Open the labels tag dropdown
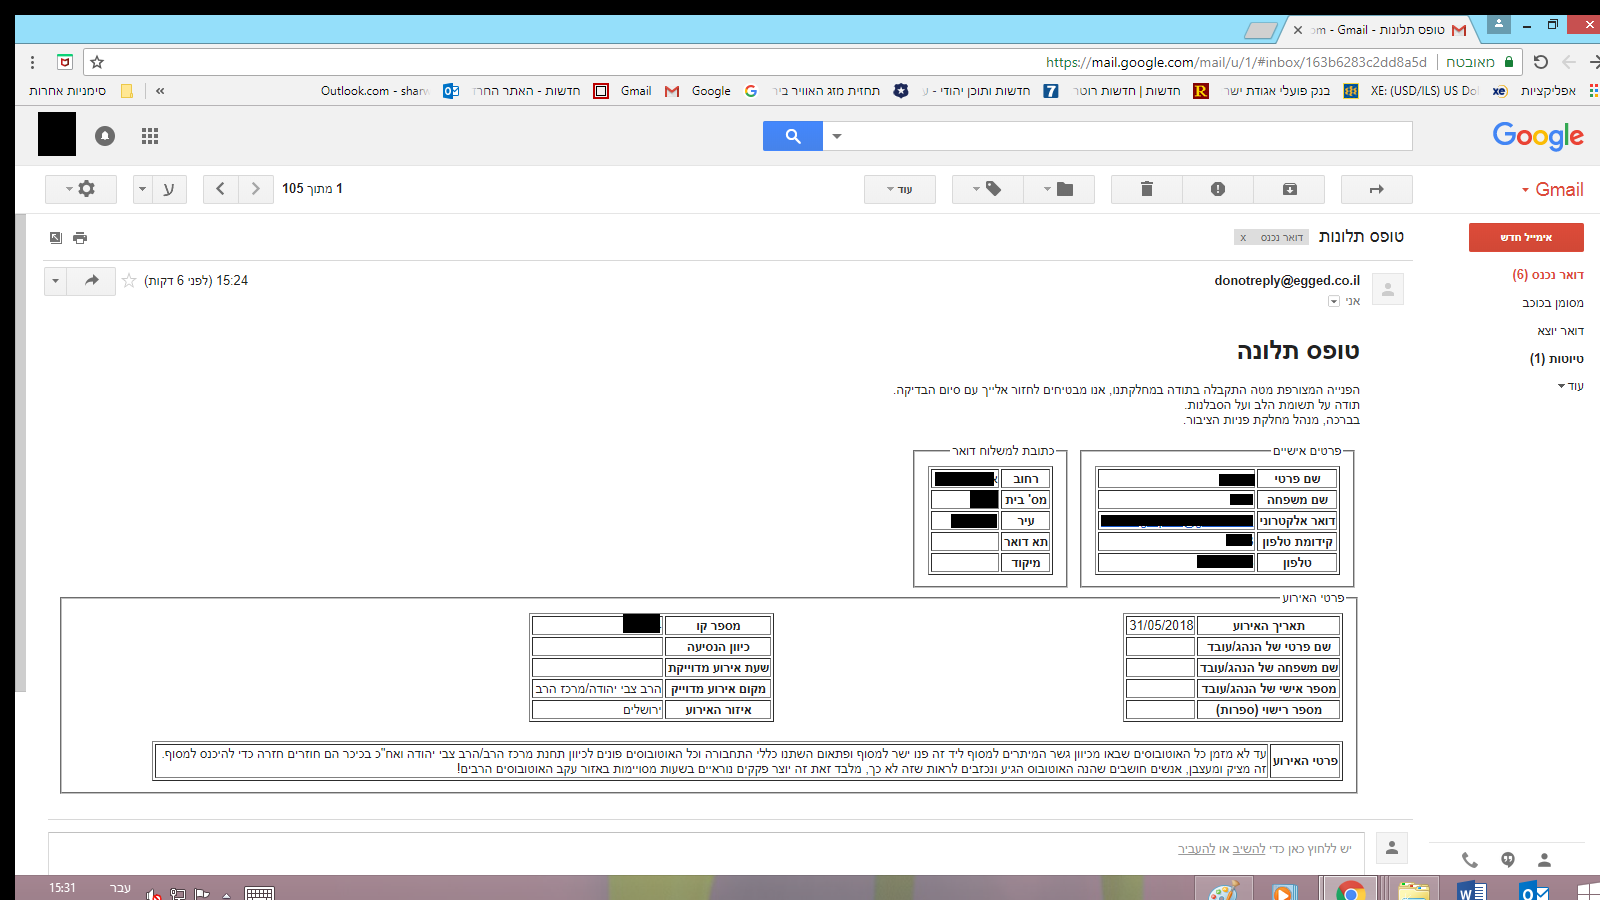Viewport: 1600px width, 900px height. pos(988,189)
